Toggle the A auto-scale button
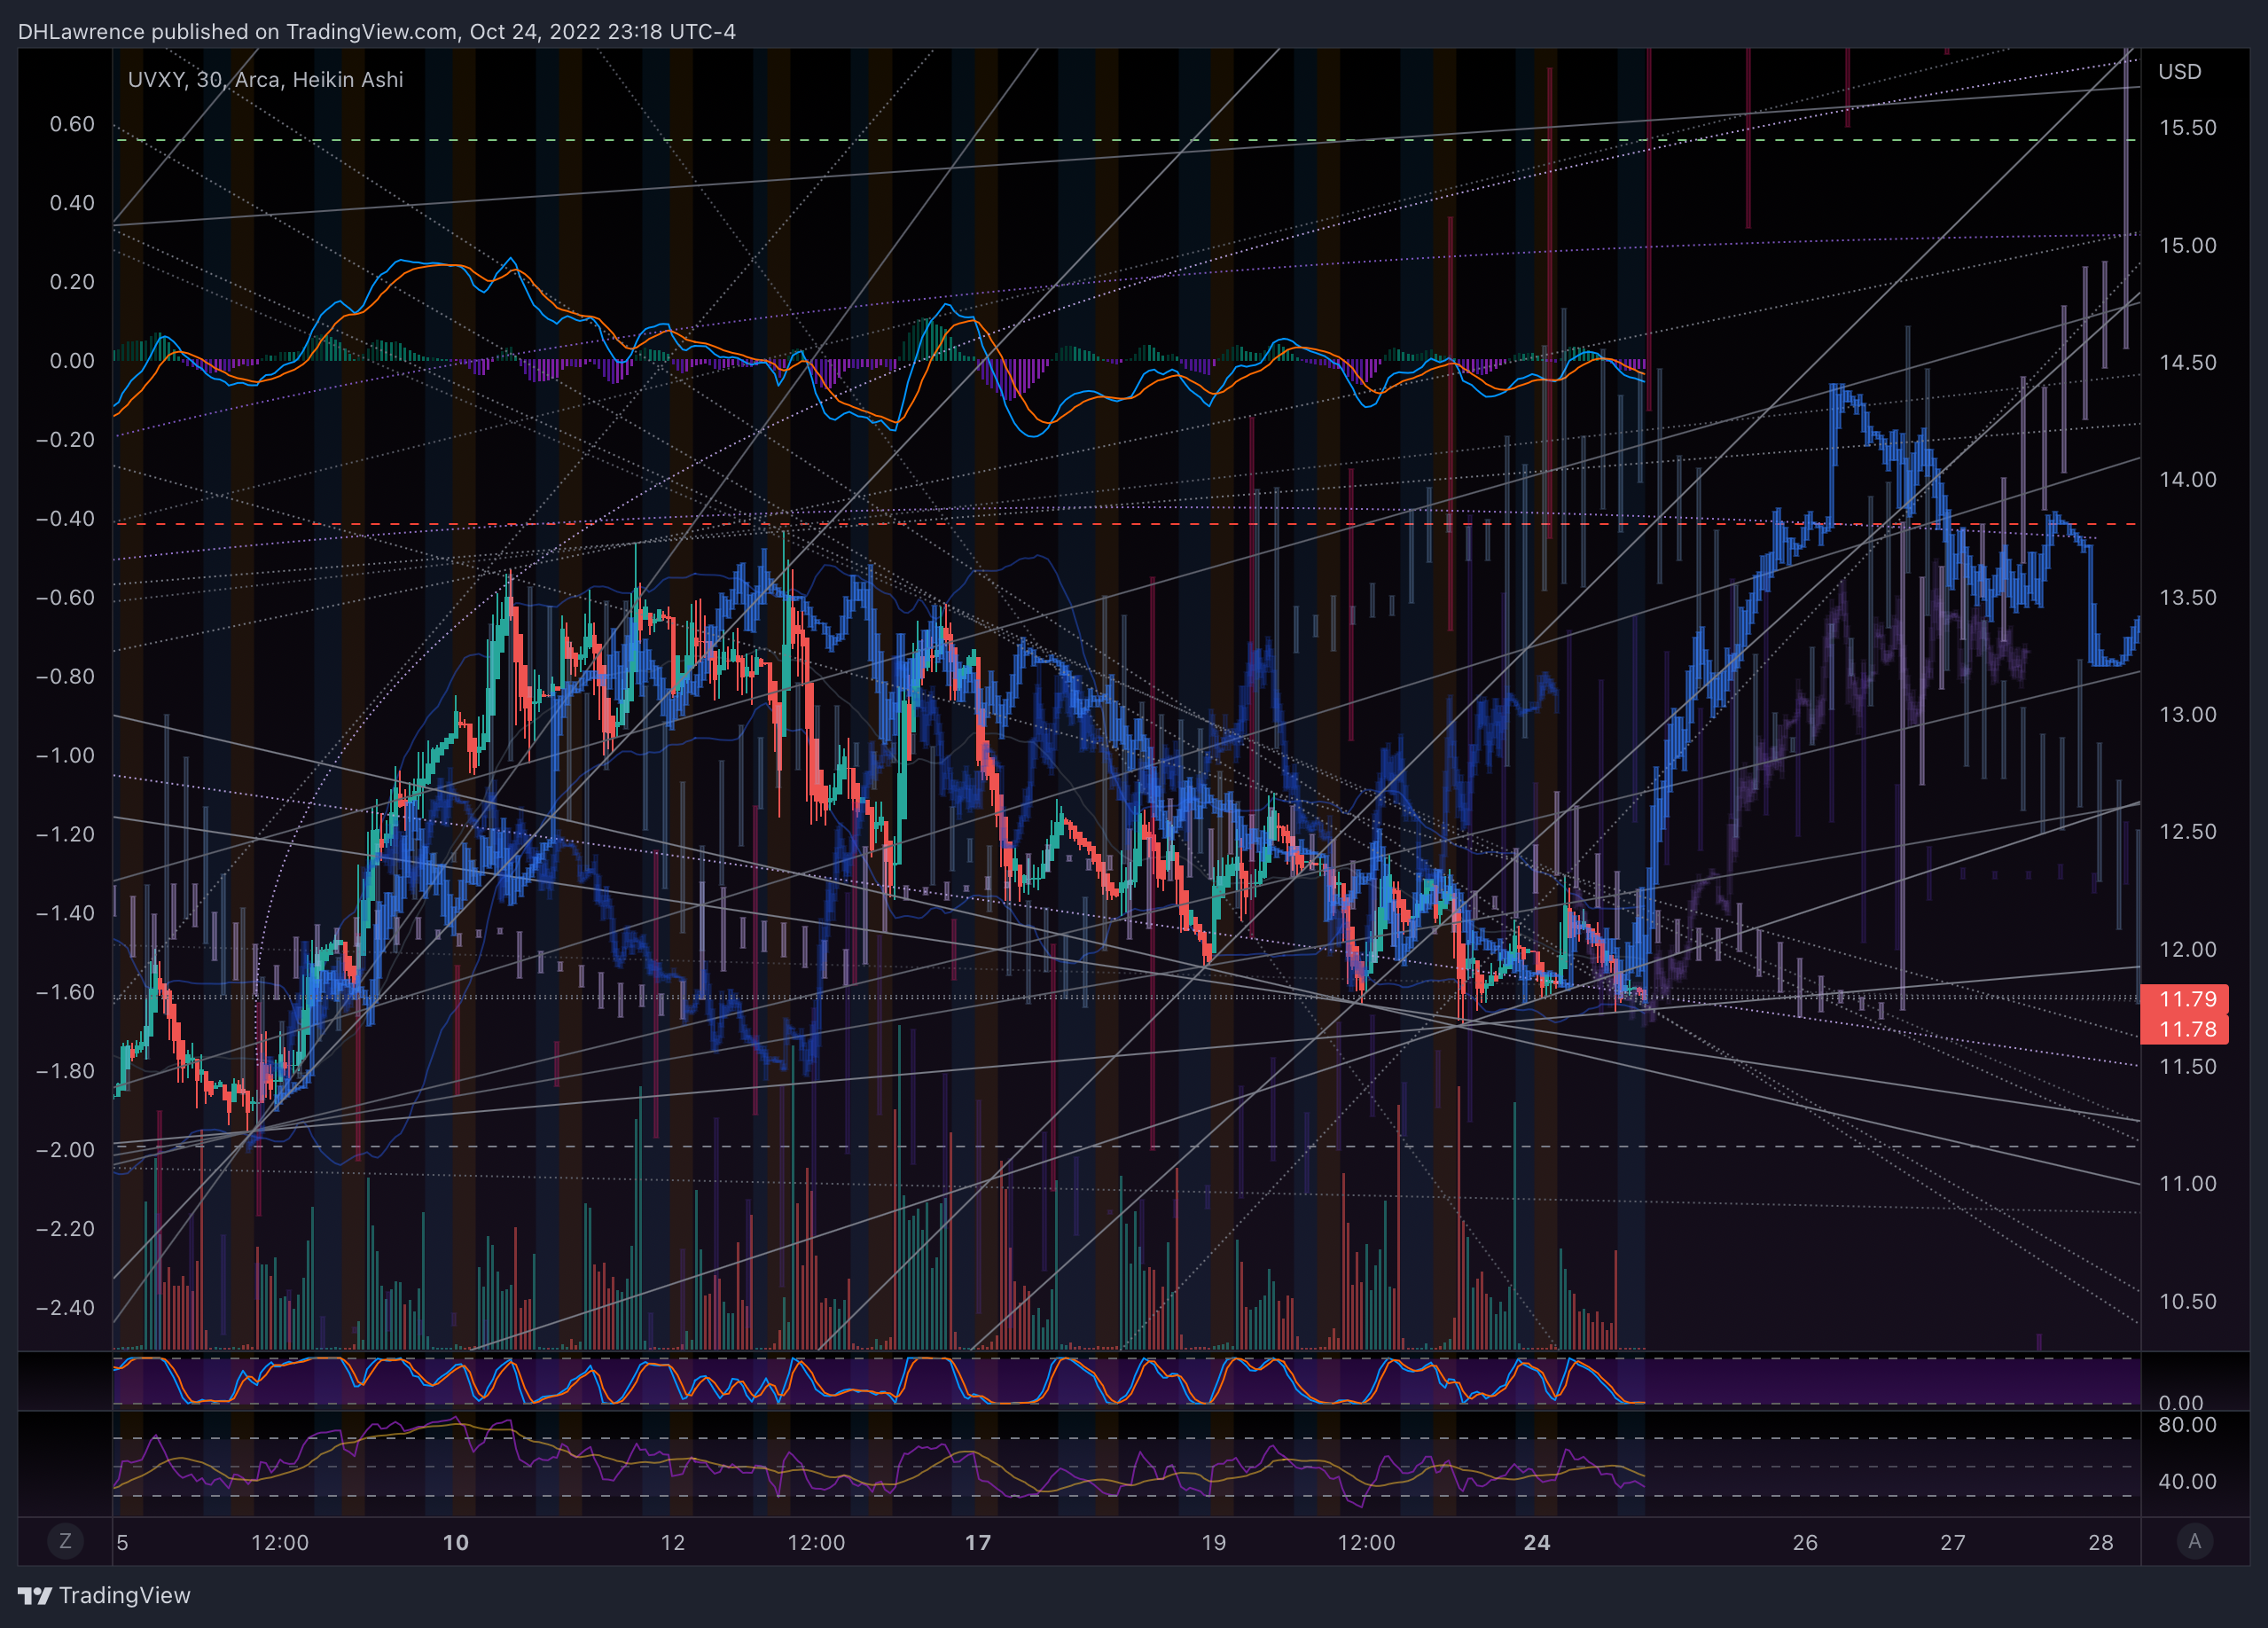 coord(2194,1541)
